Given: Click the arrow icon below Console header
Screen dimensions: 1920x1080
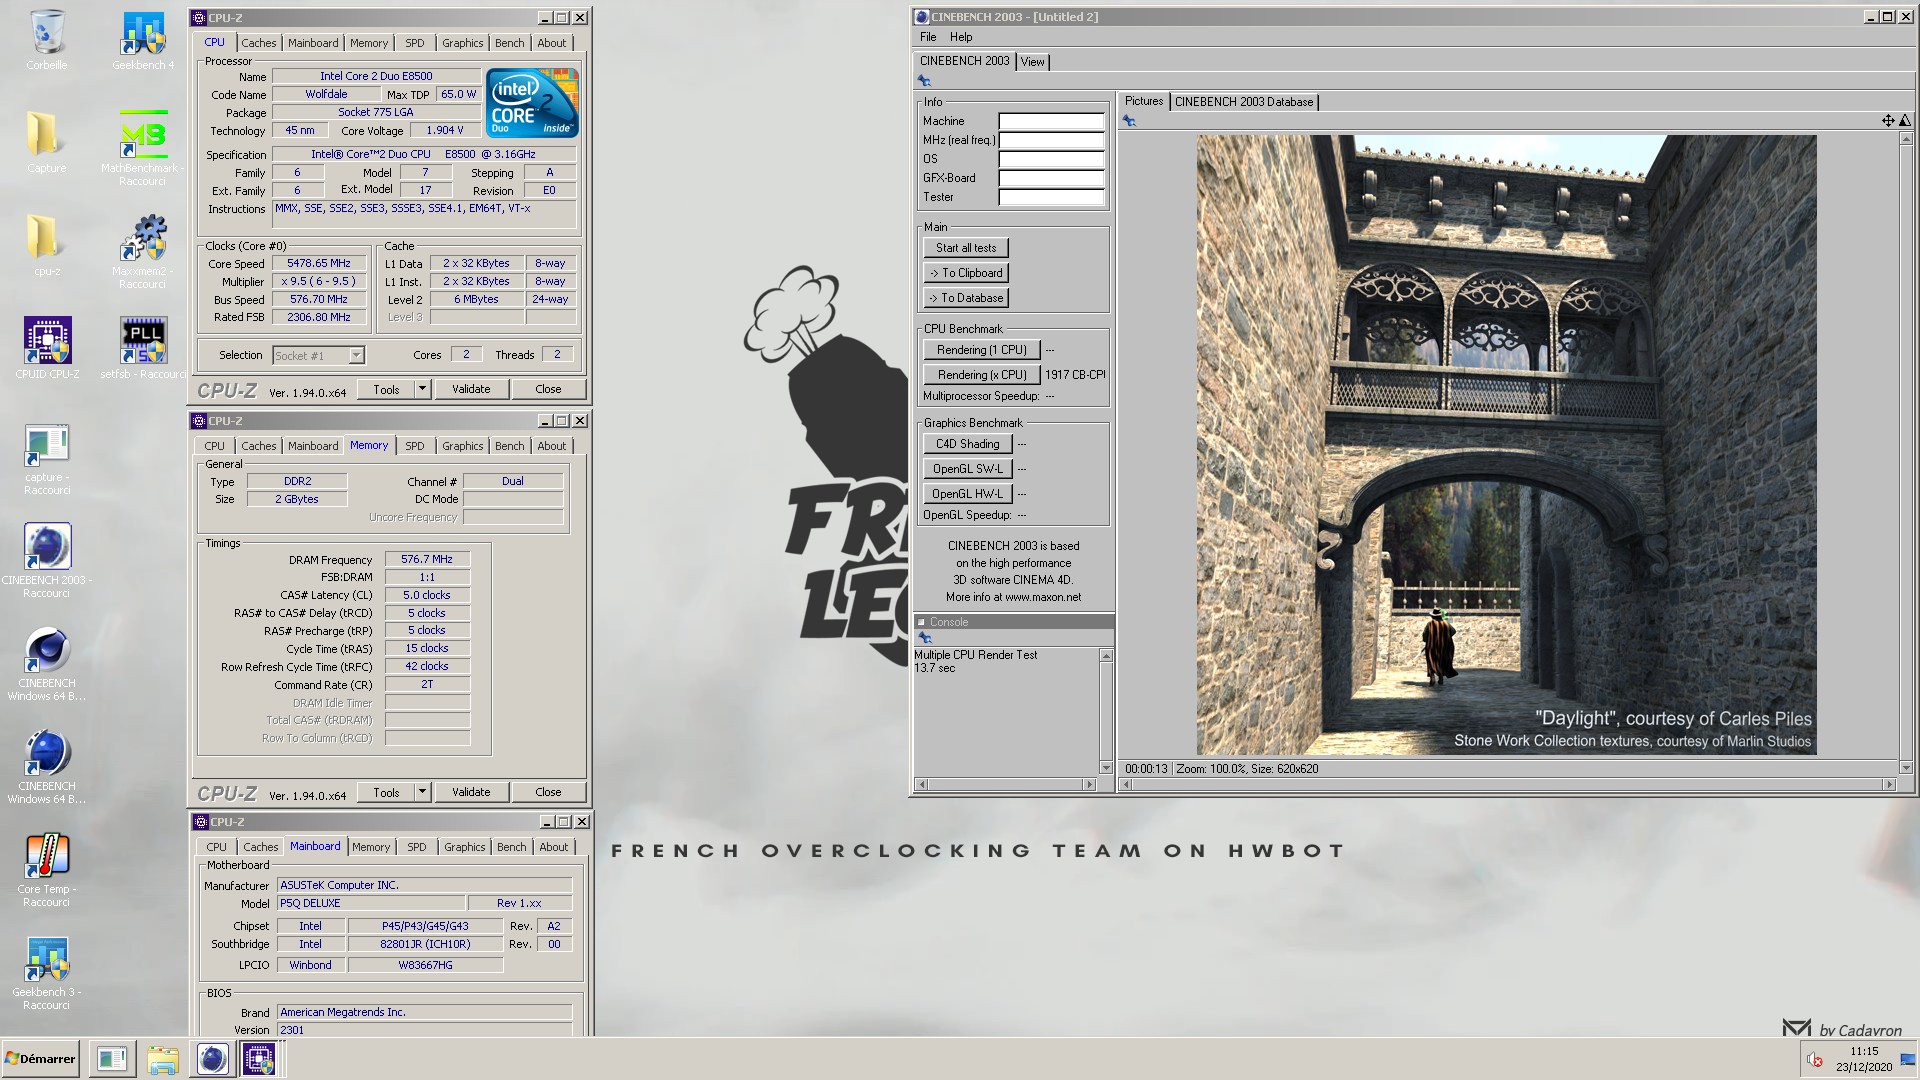Looking at the screenshot, I should click(925, 638).
